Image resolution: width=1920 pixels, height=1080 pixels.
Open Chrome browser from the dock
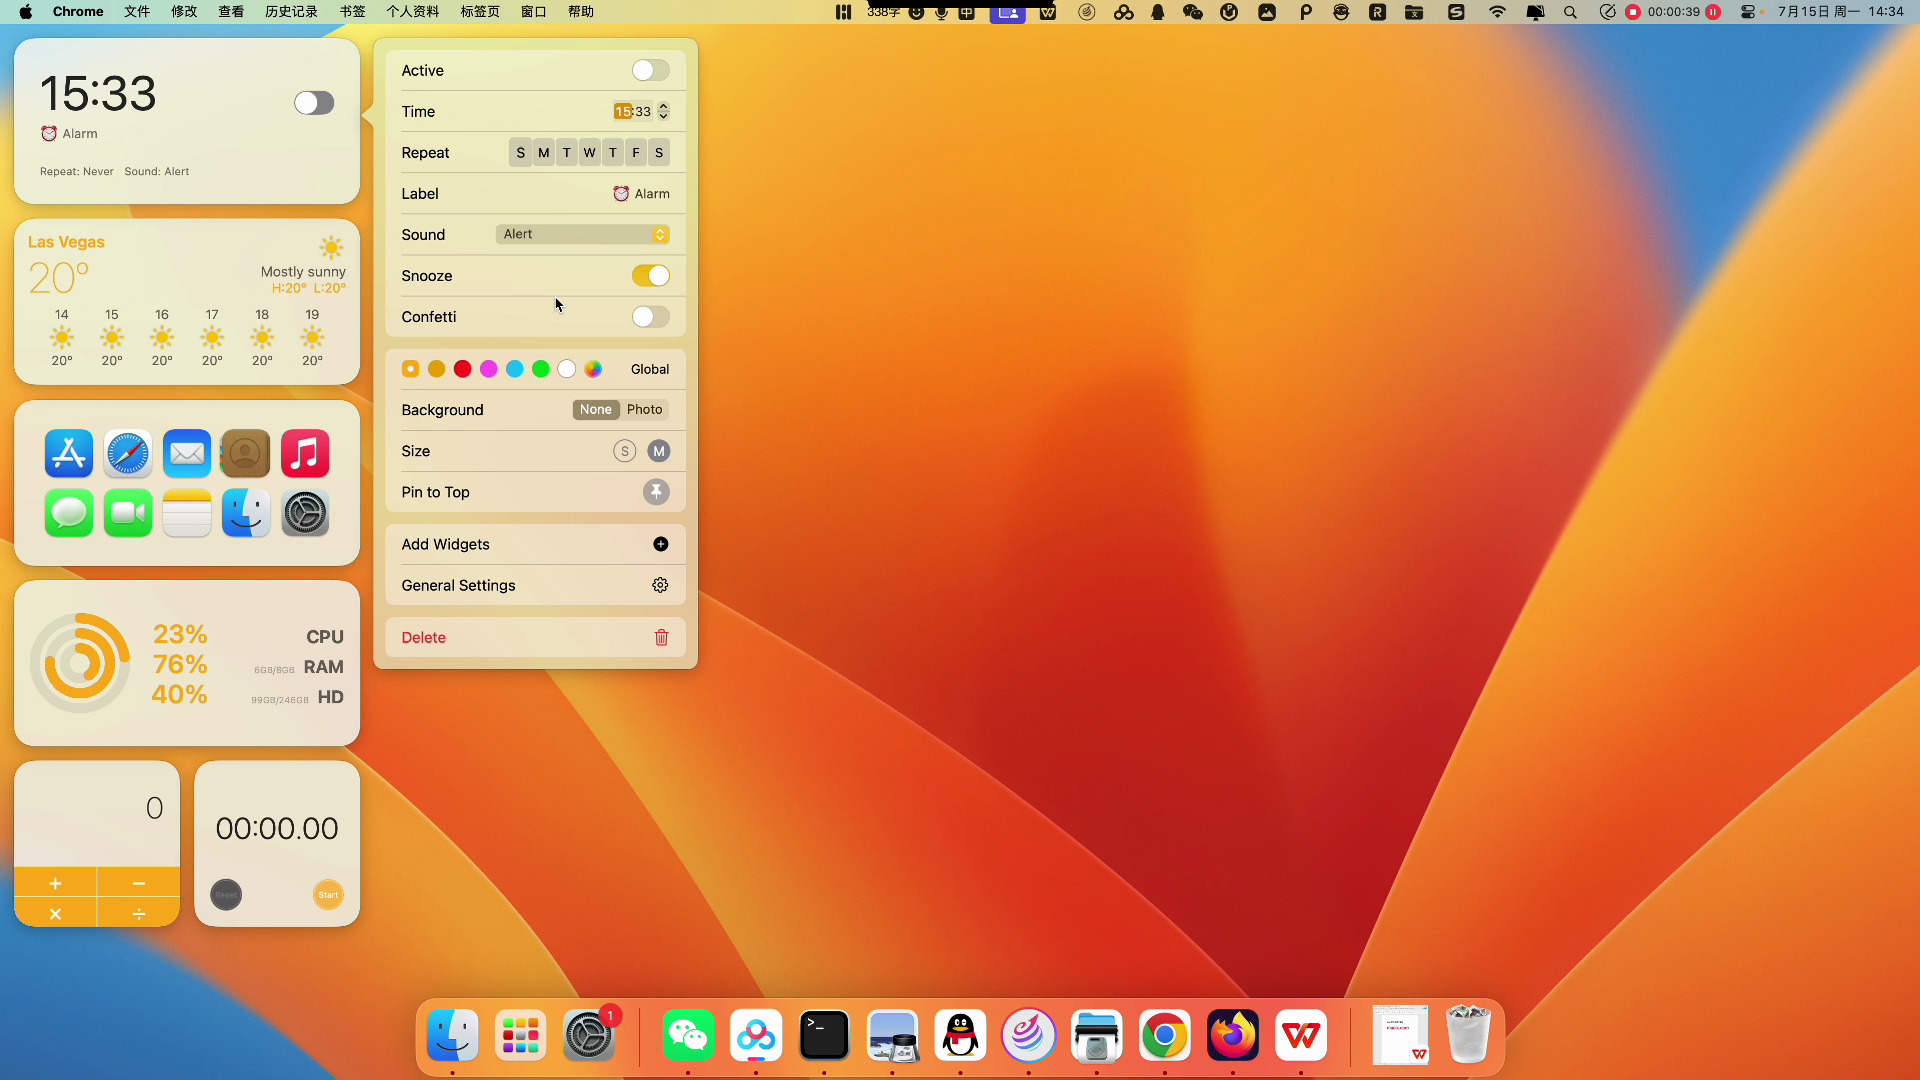click(1164, 1034)
